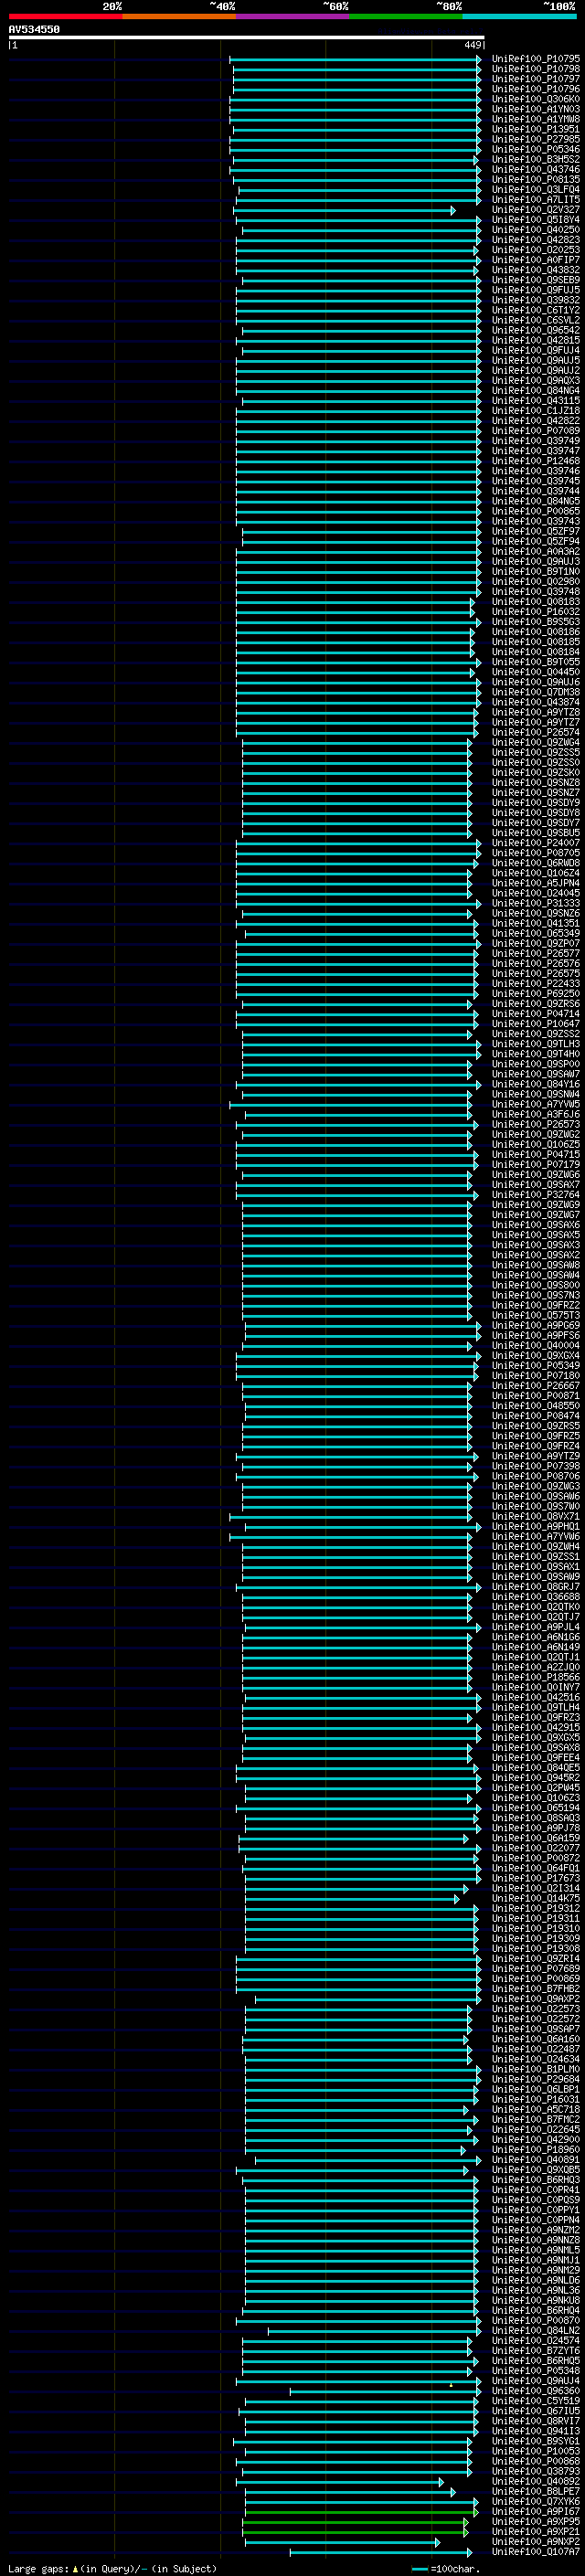585x2576 pixels.
Task: Select the UniRef100_Q14K75 label
Action: (536, 1898)
